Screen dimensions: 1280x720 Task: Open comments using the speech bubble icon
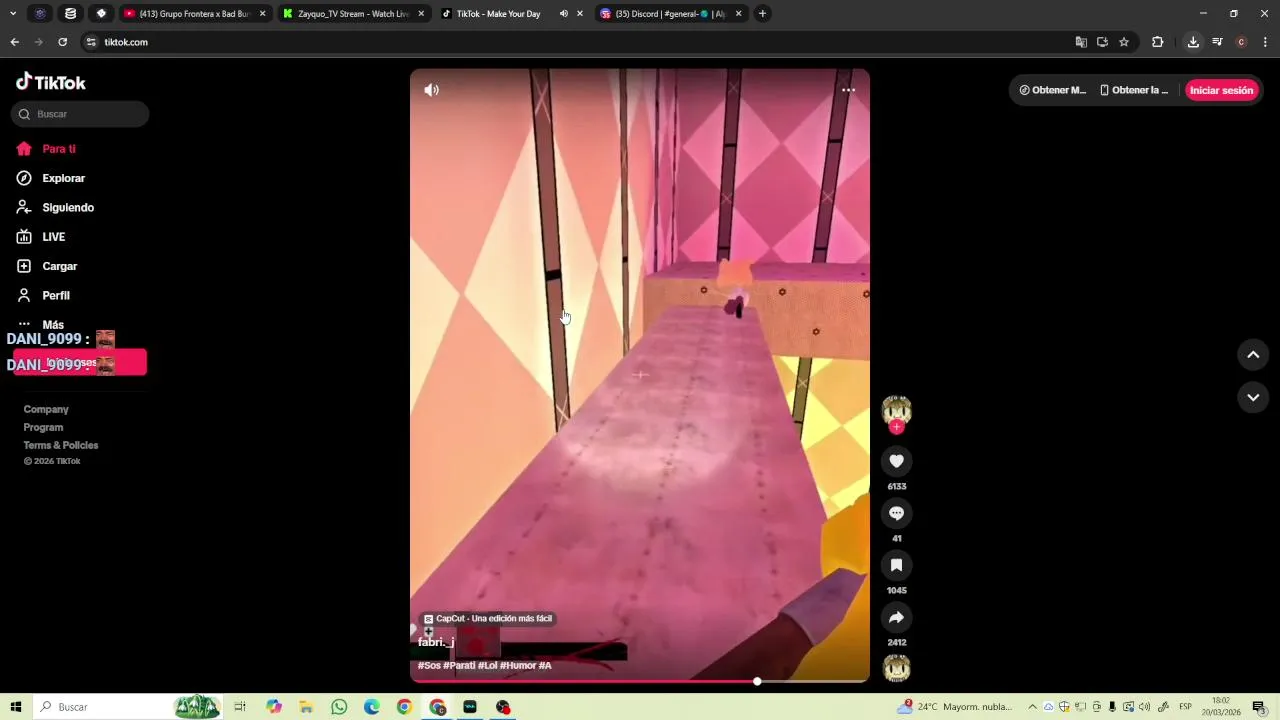pos(896,513)
